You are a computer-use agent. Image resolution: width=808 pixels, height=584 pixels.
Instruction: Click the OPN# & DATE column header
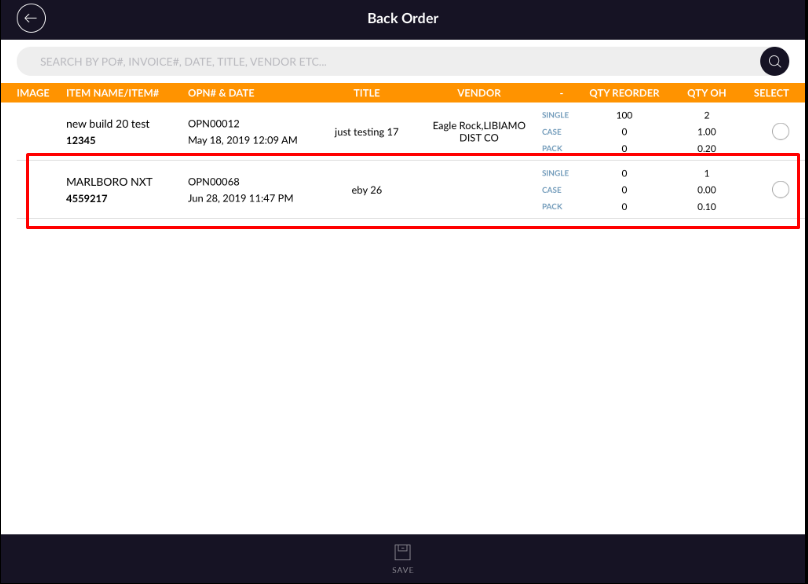point(221,93)
